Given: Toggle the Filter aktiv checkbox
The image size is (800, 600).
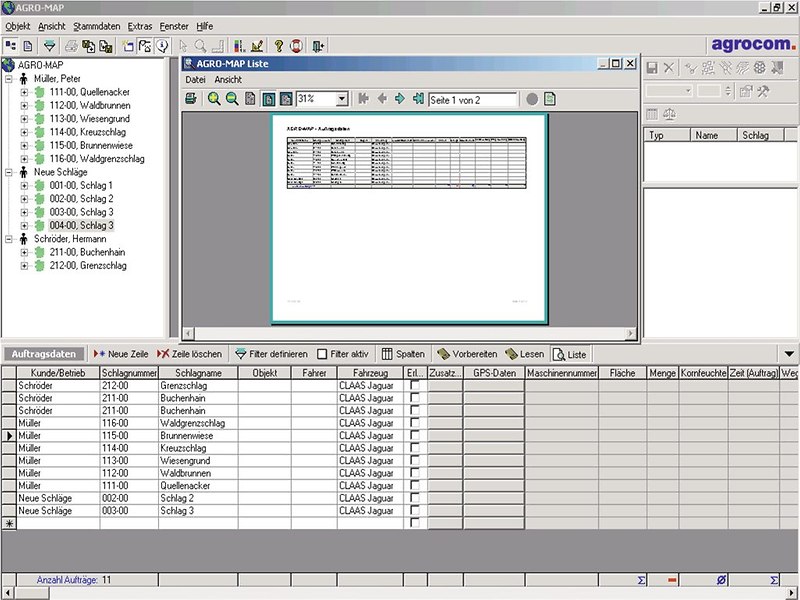Looking at the screenshot, I should tap(322, 354).
